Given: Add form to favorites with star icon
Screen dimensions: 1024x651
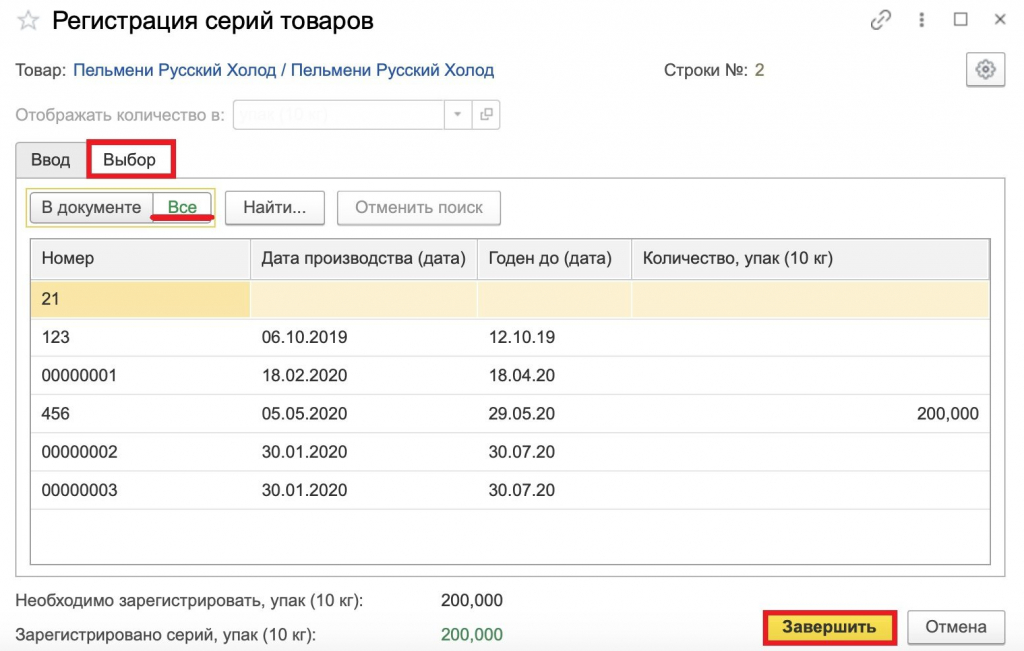Looking at the screenshot, I should coord(28,20).
